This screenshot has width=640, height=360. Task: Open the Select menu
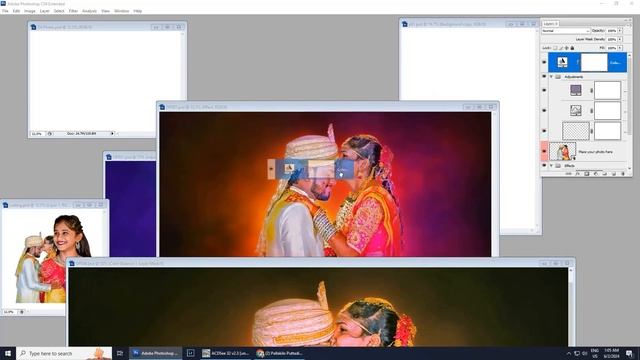[59, 11]
